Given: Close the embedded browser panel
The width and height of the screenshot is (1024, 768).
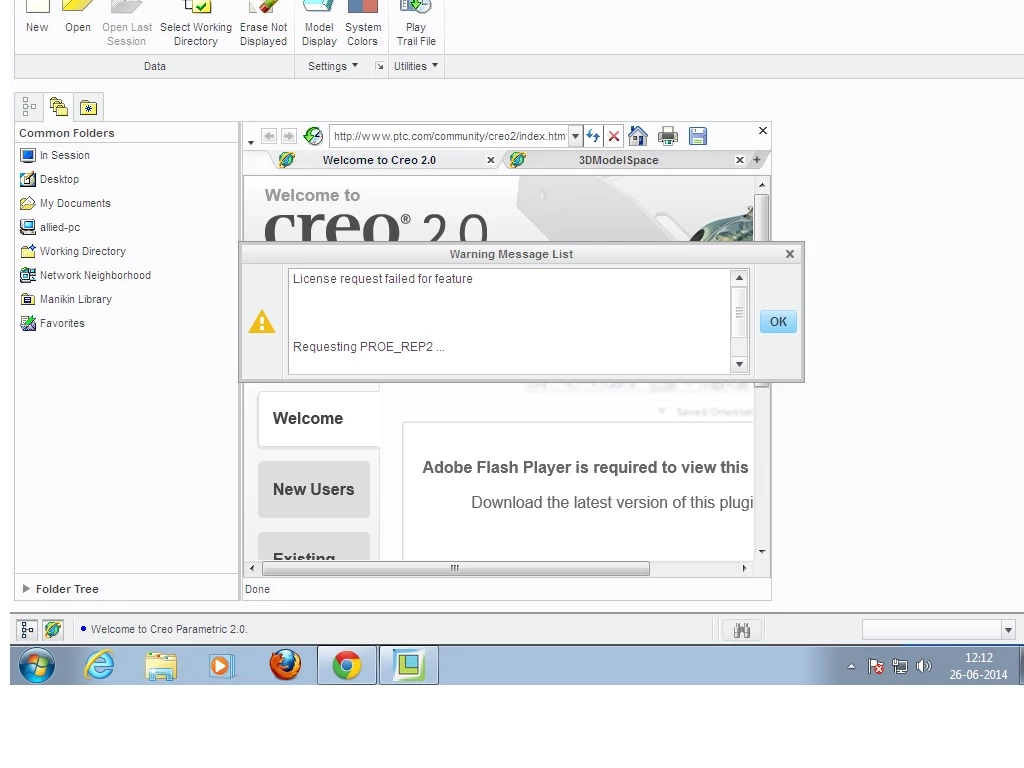Looking at the screenshot, I should (x=763, y=131).
